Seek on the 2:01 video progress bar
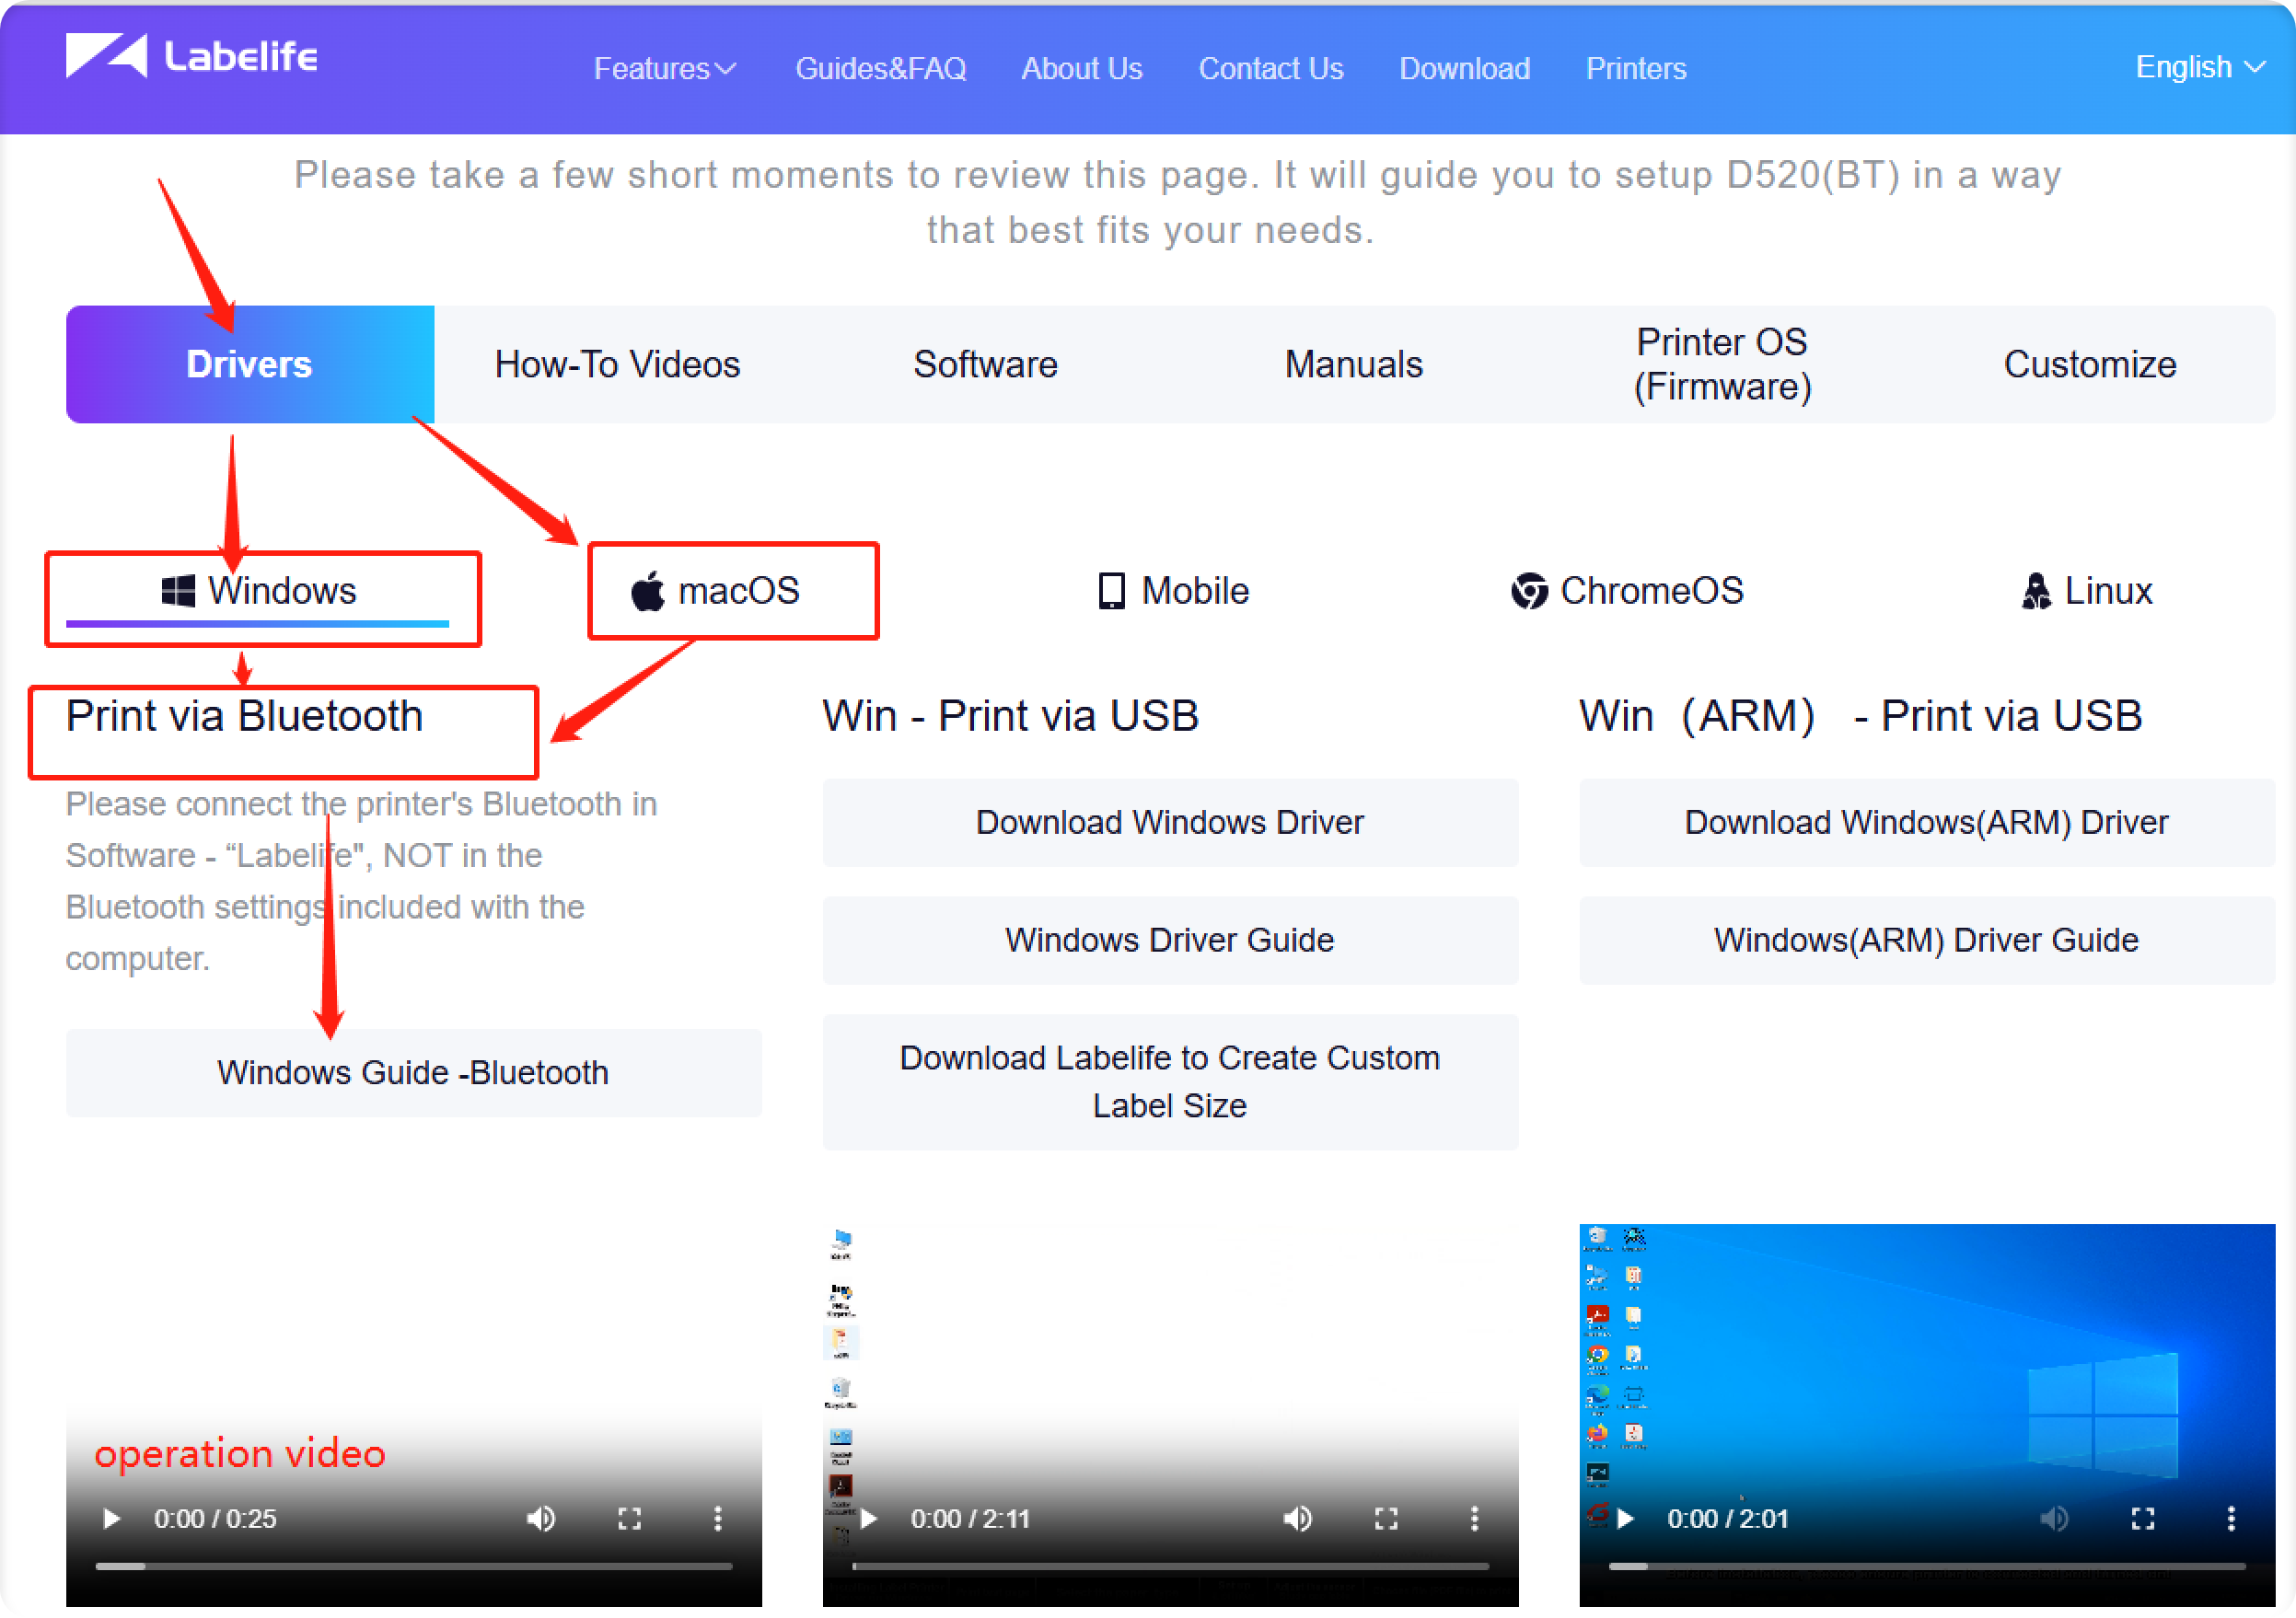This screenshot has height=1618, width=2296. [1928, 1567]
